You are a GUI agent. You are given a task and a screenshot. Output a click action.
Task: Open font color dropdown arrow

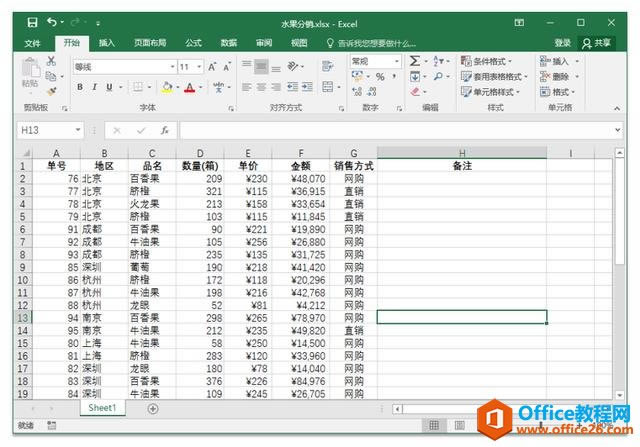point(201,87)
